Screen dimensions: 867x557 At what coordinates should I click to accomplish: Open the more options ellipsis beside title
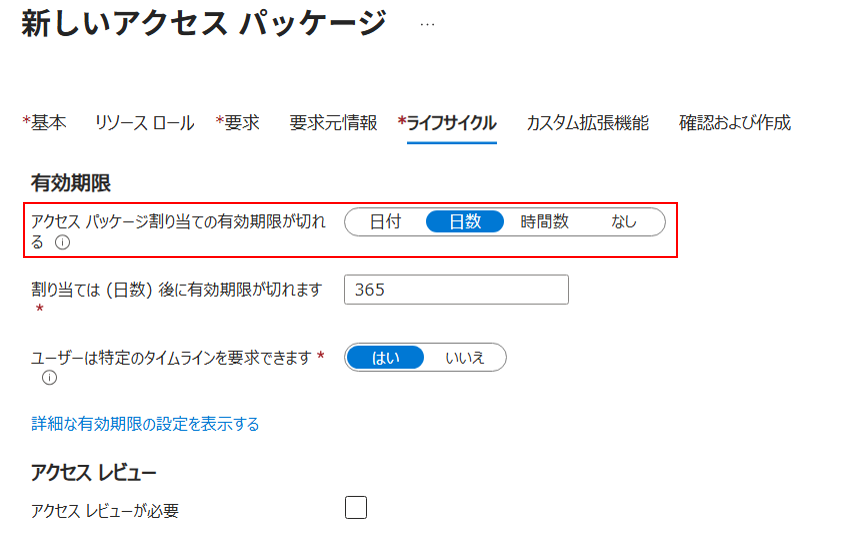pyautogui.click(x=427, y=24)
